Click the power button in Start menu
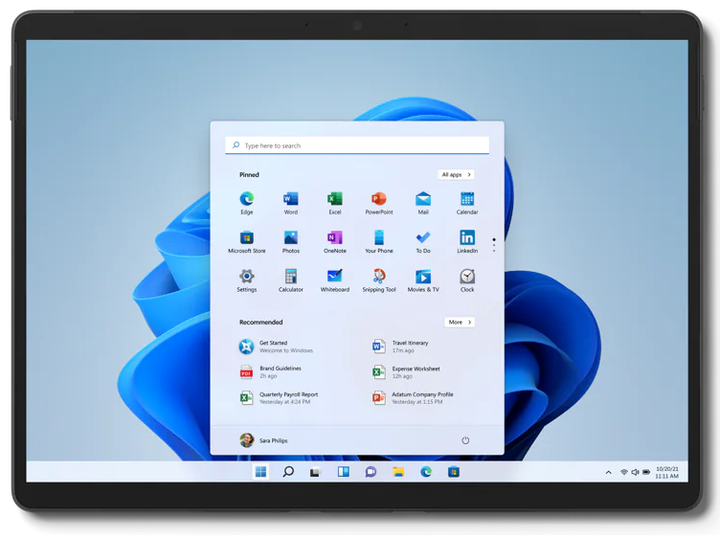The height and width of the screenshot is (536, 720). (465, 440)
